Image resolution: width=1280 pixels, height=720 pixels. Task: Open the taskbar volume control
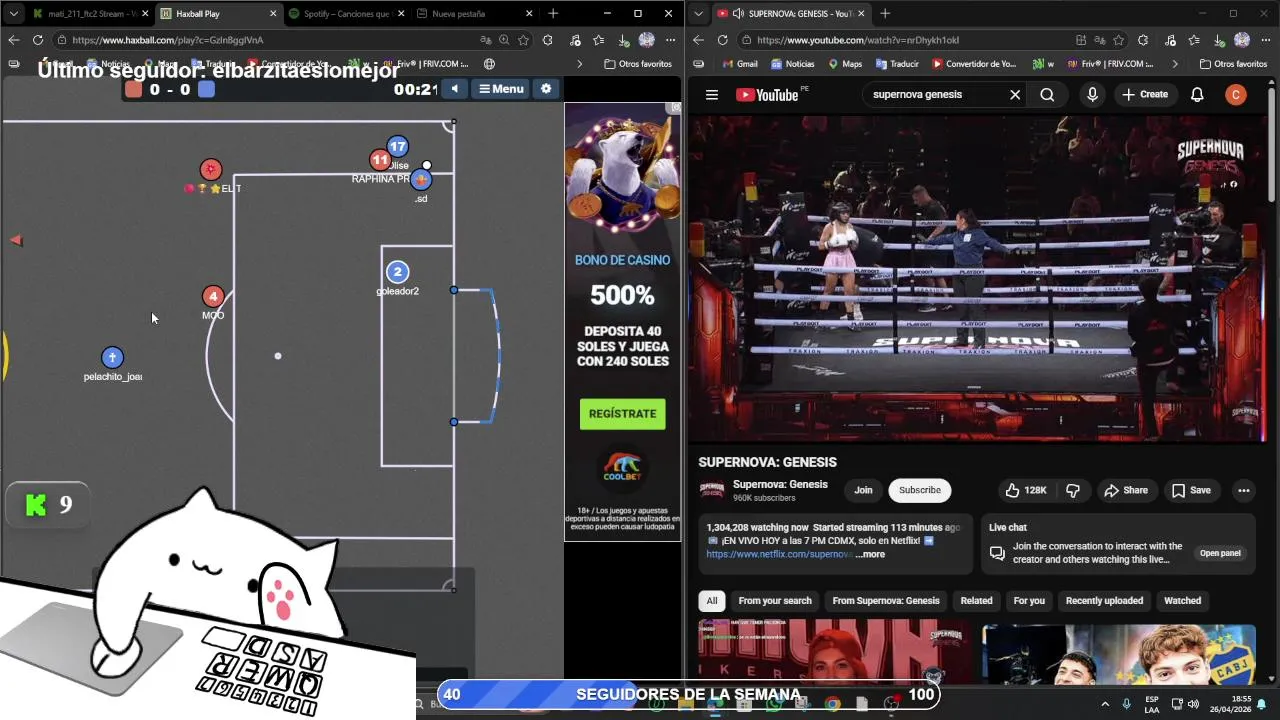click(1193, 703)
